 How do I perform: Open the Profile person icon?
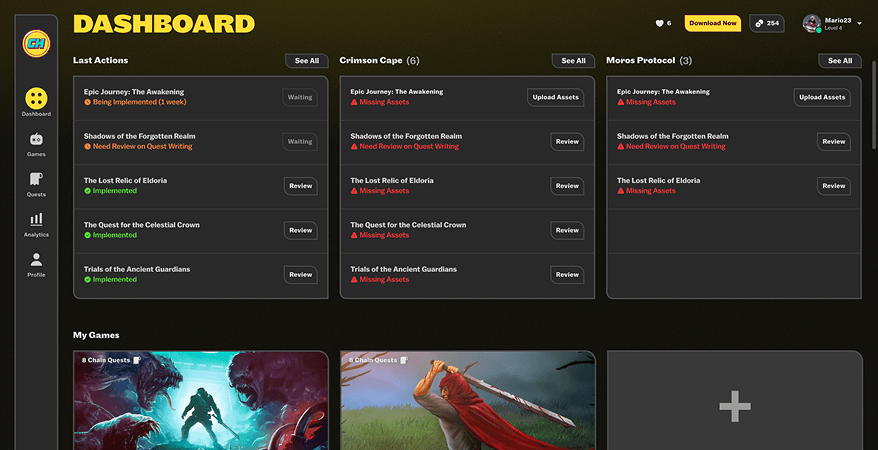point(36,259)
